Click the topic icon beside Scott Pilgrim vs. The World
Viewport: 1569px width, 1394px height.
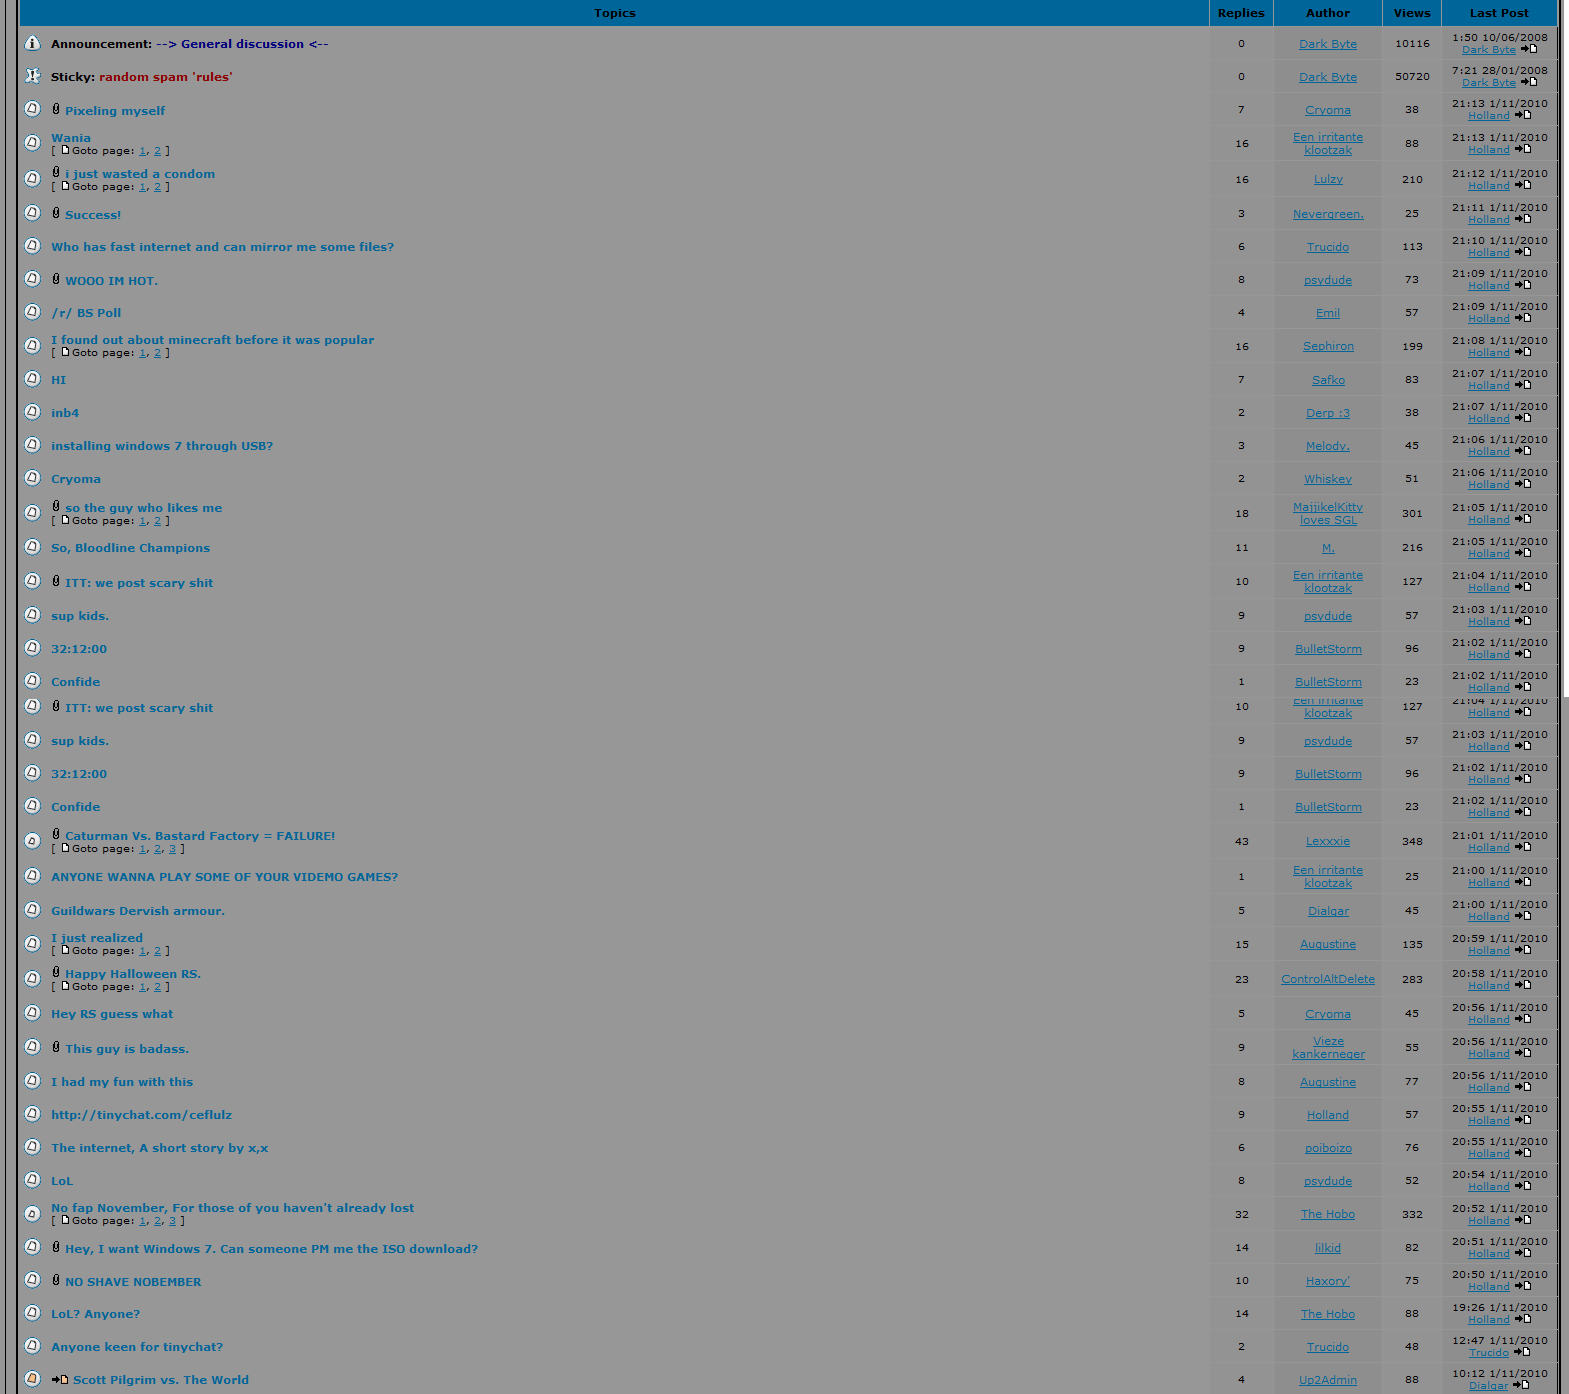click(32, 1379)
